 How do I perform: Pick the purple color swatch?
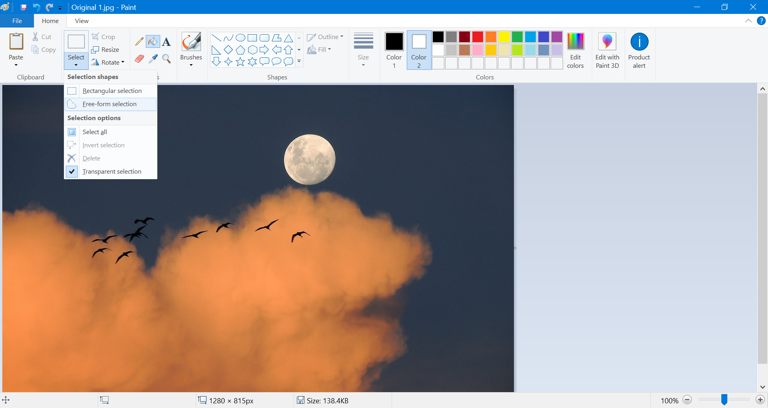[x=557, y=37]
